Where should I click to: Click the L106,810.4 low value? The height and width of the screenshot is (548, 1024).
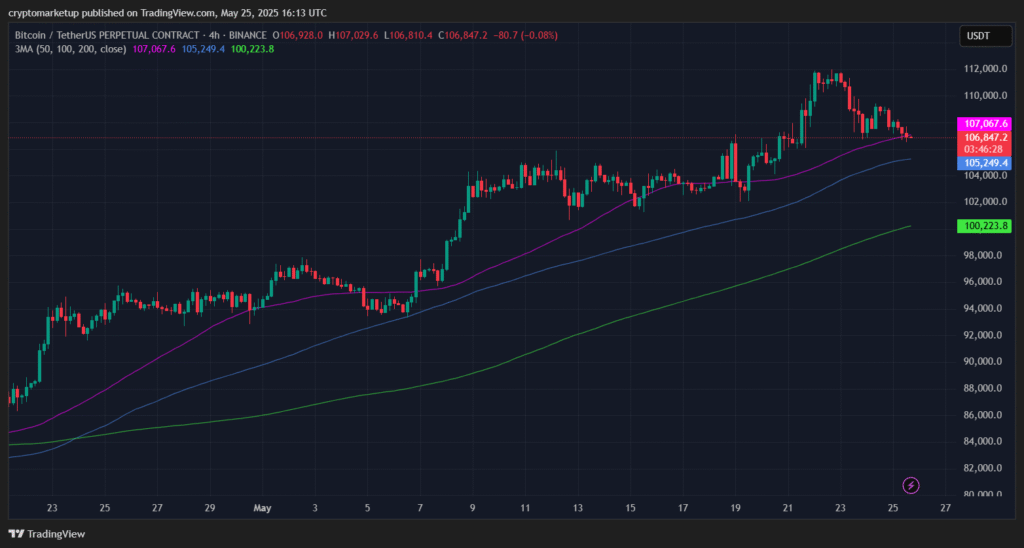click(408, 35)
